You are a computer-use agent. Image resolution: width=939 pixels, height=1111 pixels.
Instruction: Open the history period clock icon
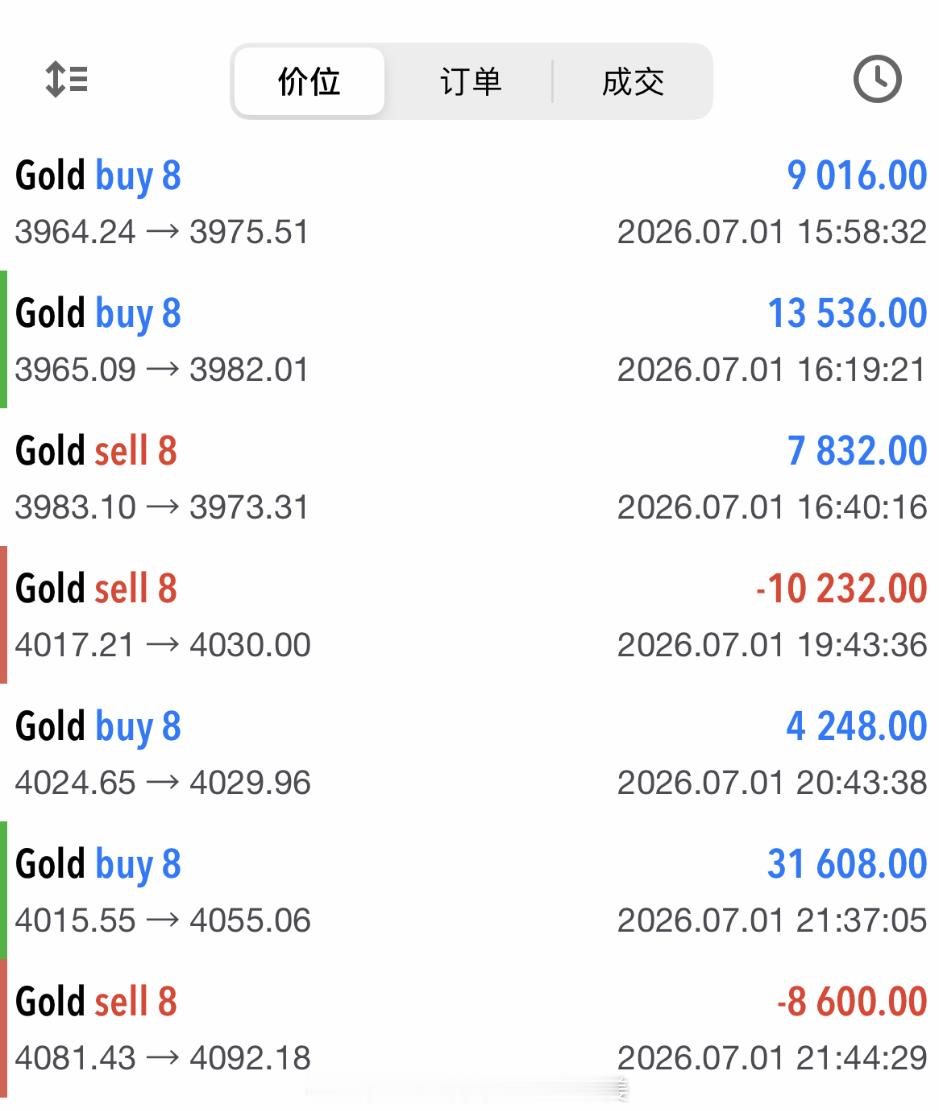pyautogui.click(x=877, y=79)
